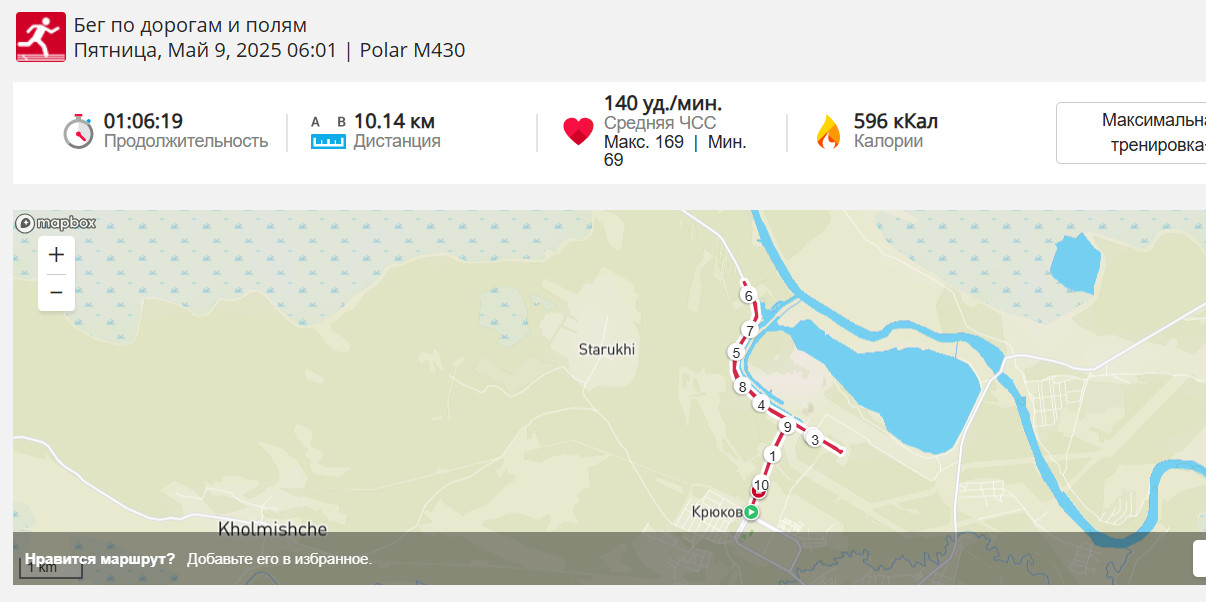
Task: Click the green route start marker
Action: point(751,512)
